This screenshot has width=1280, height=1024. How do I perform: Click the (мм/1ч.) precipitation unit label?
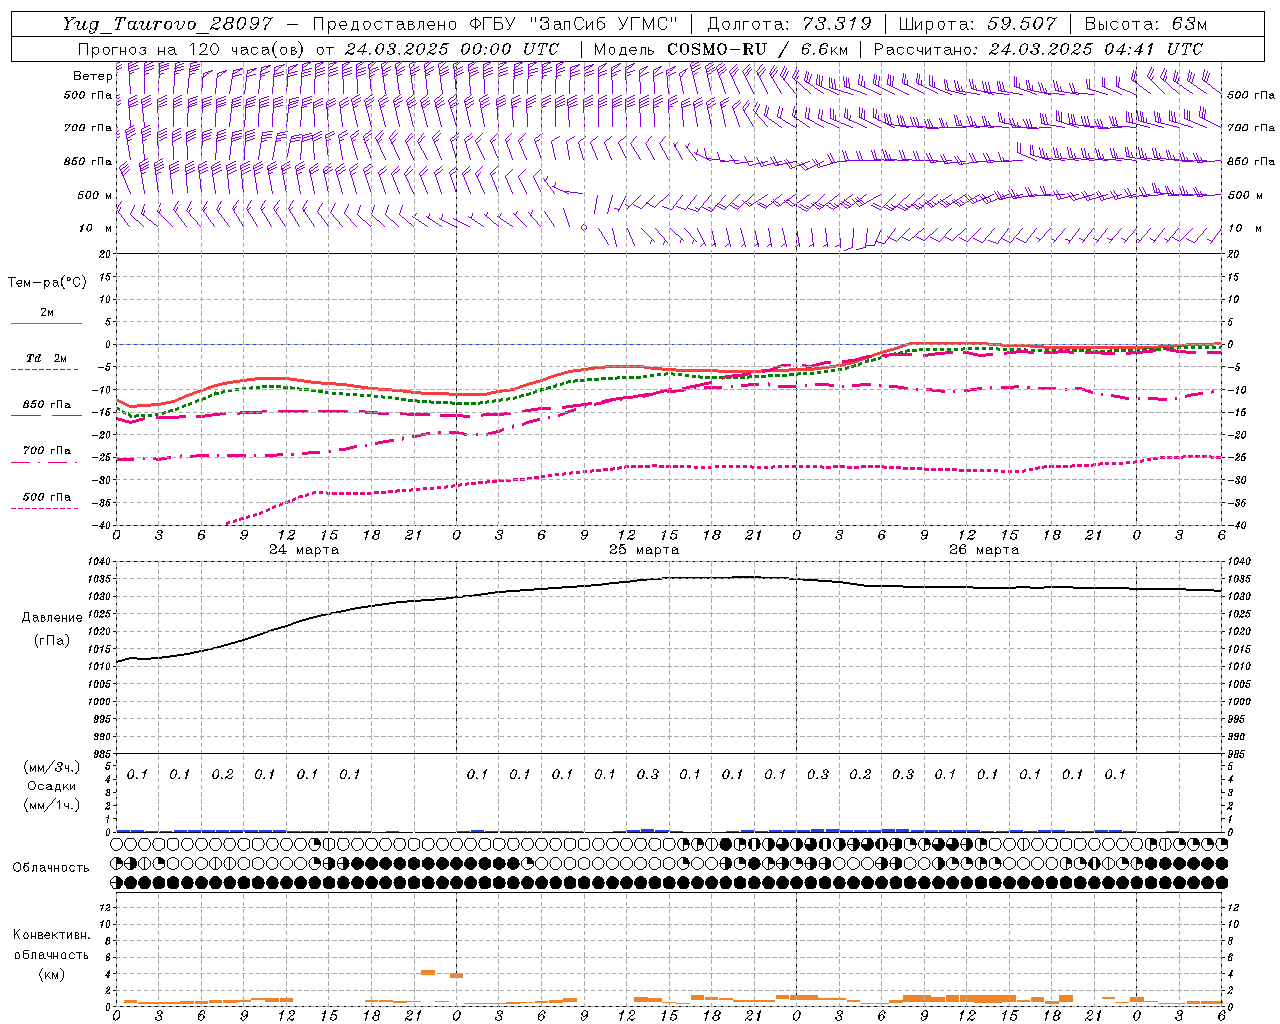(x=52, y=805)
